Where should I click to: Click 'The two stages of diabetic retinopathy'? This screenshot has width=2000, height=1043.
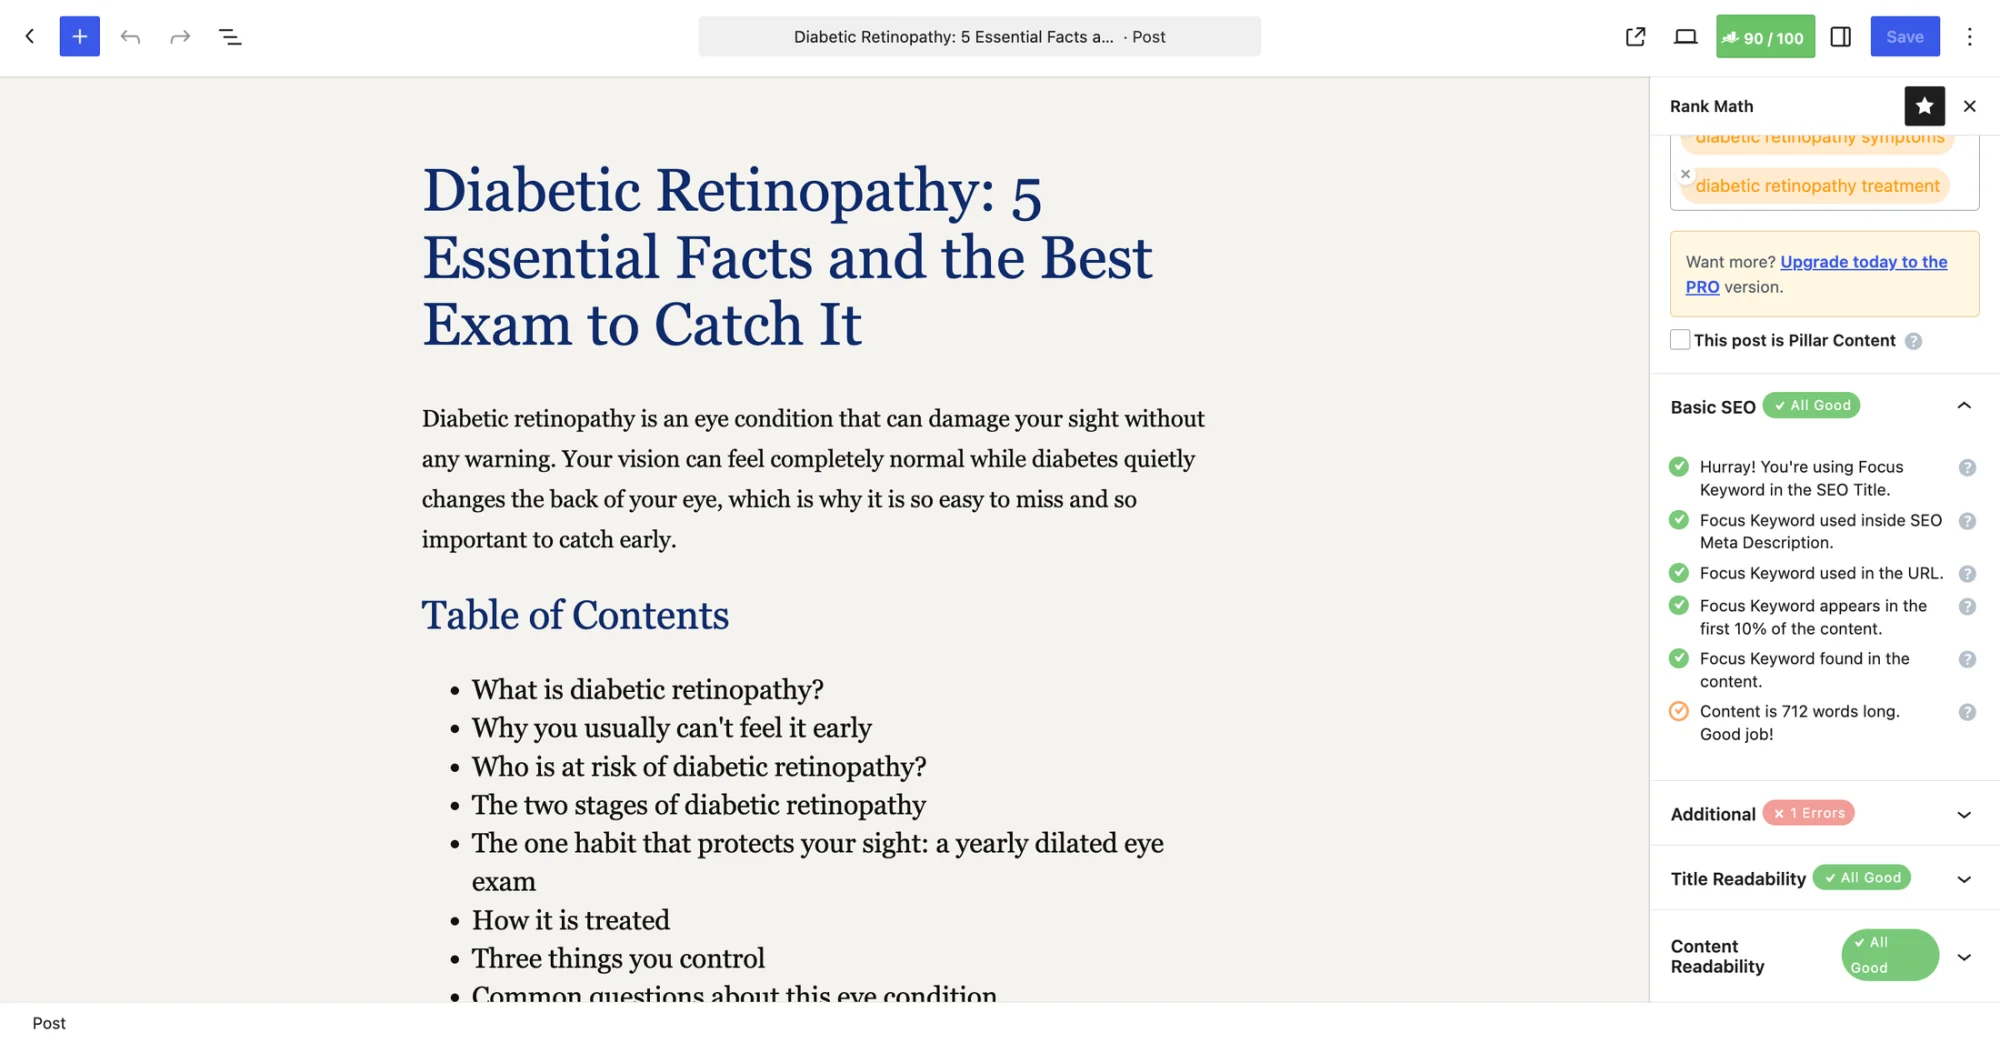click(x=699, y=805)
